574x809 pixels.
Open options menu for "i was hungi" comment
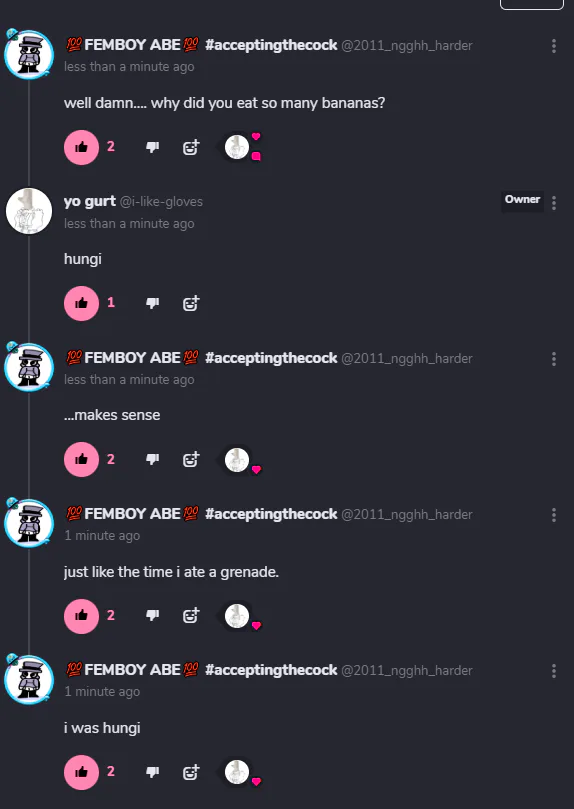(x=554, y=671)
